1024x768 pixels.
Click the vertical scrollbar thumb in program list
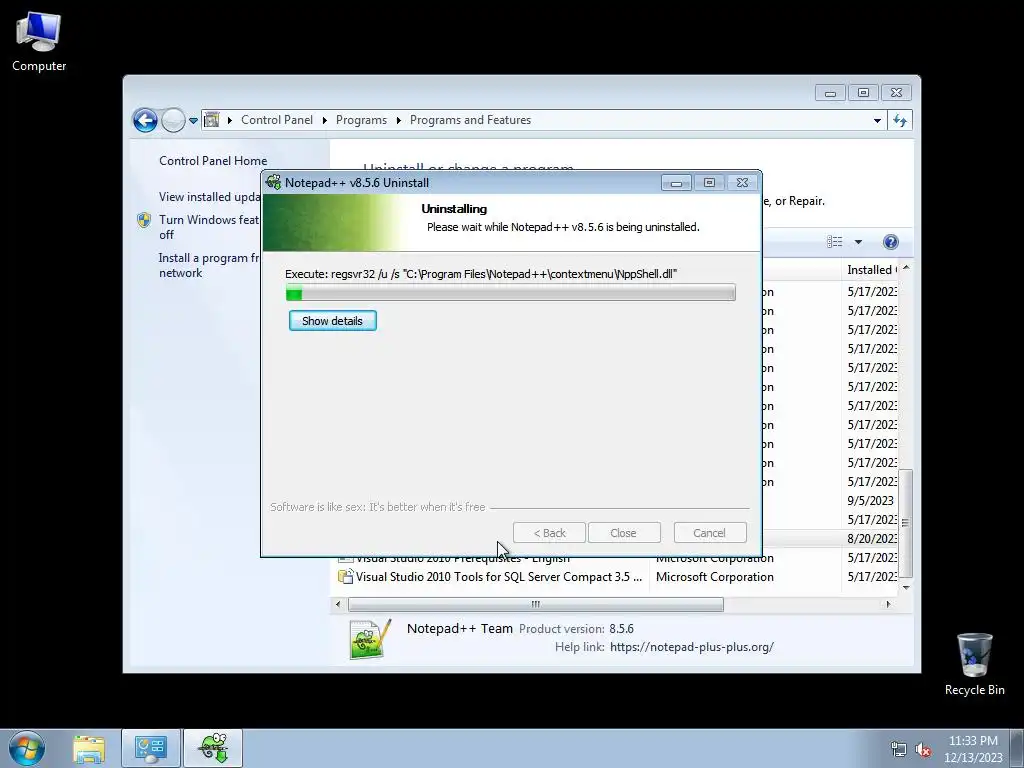[x=906, y=523]
